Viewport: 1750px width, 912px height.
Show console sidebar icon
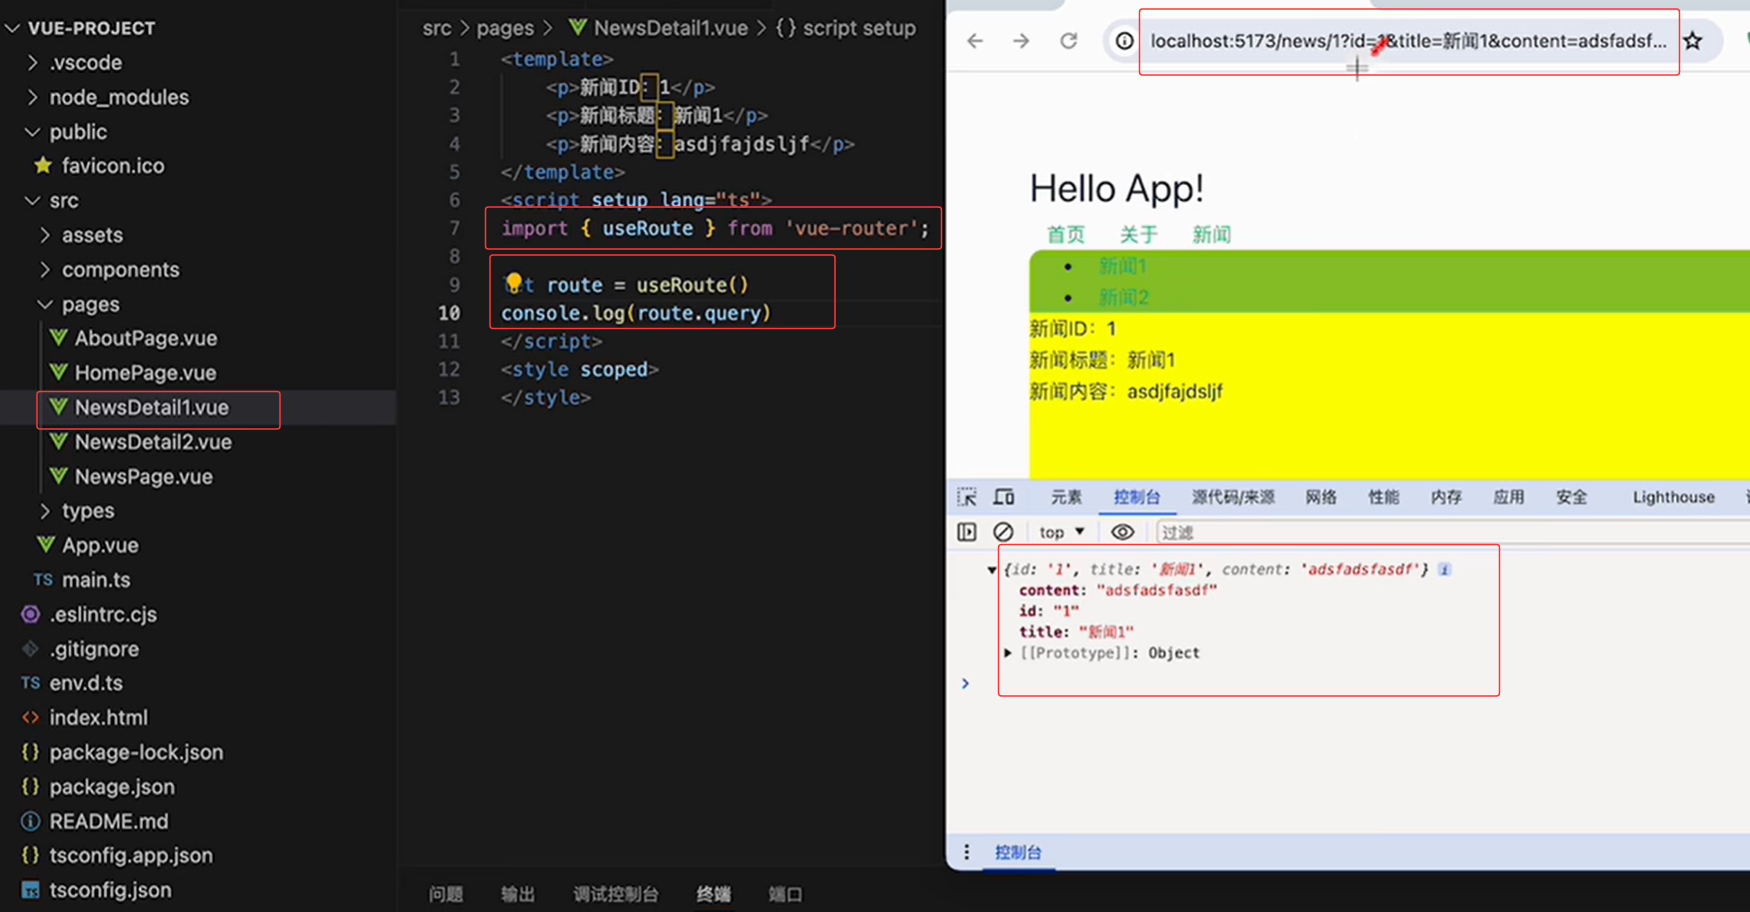tap(967, 532)
